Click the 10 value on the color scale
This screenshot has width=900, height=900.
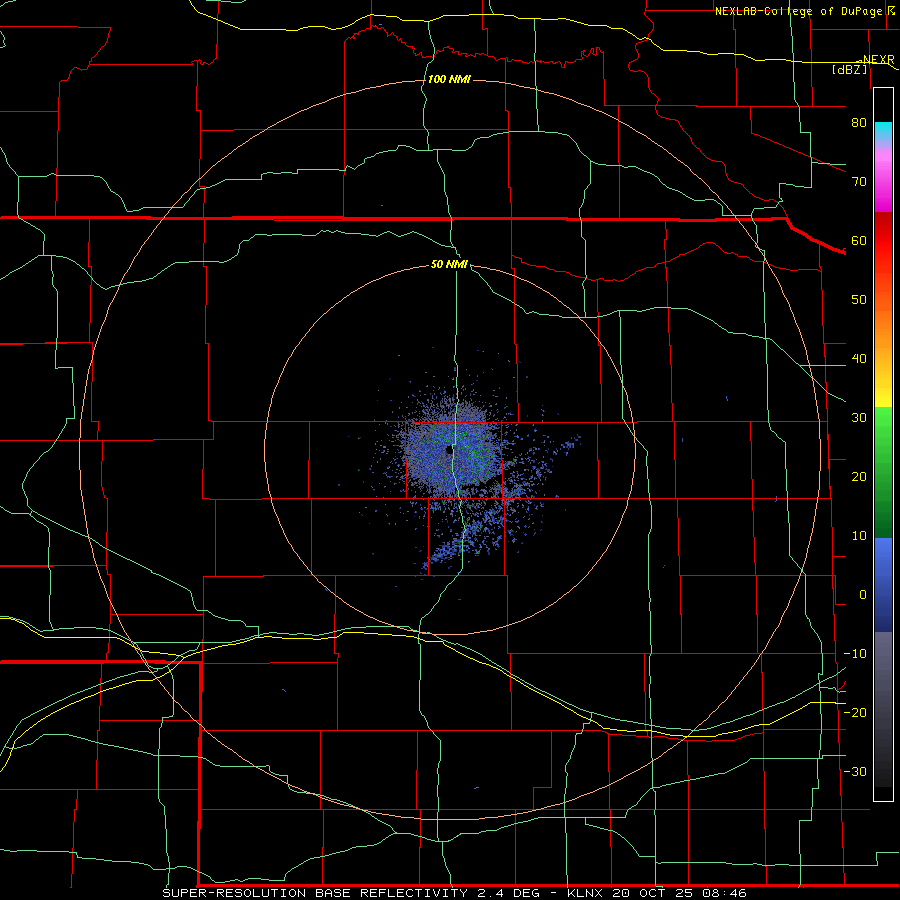click(x=859, y=536)
